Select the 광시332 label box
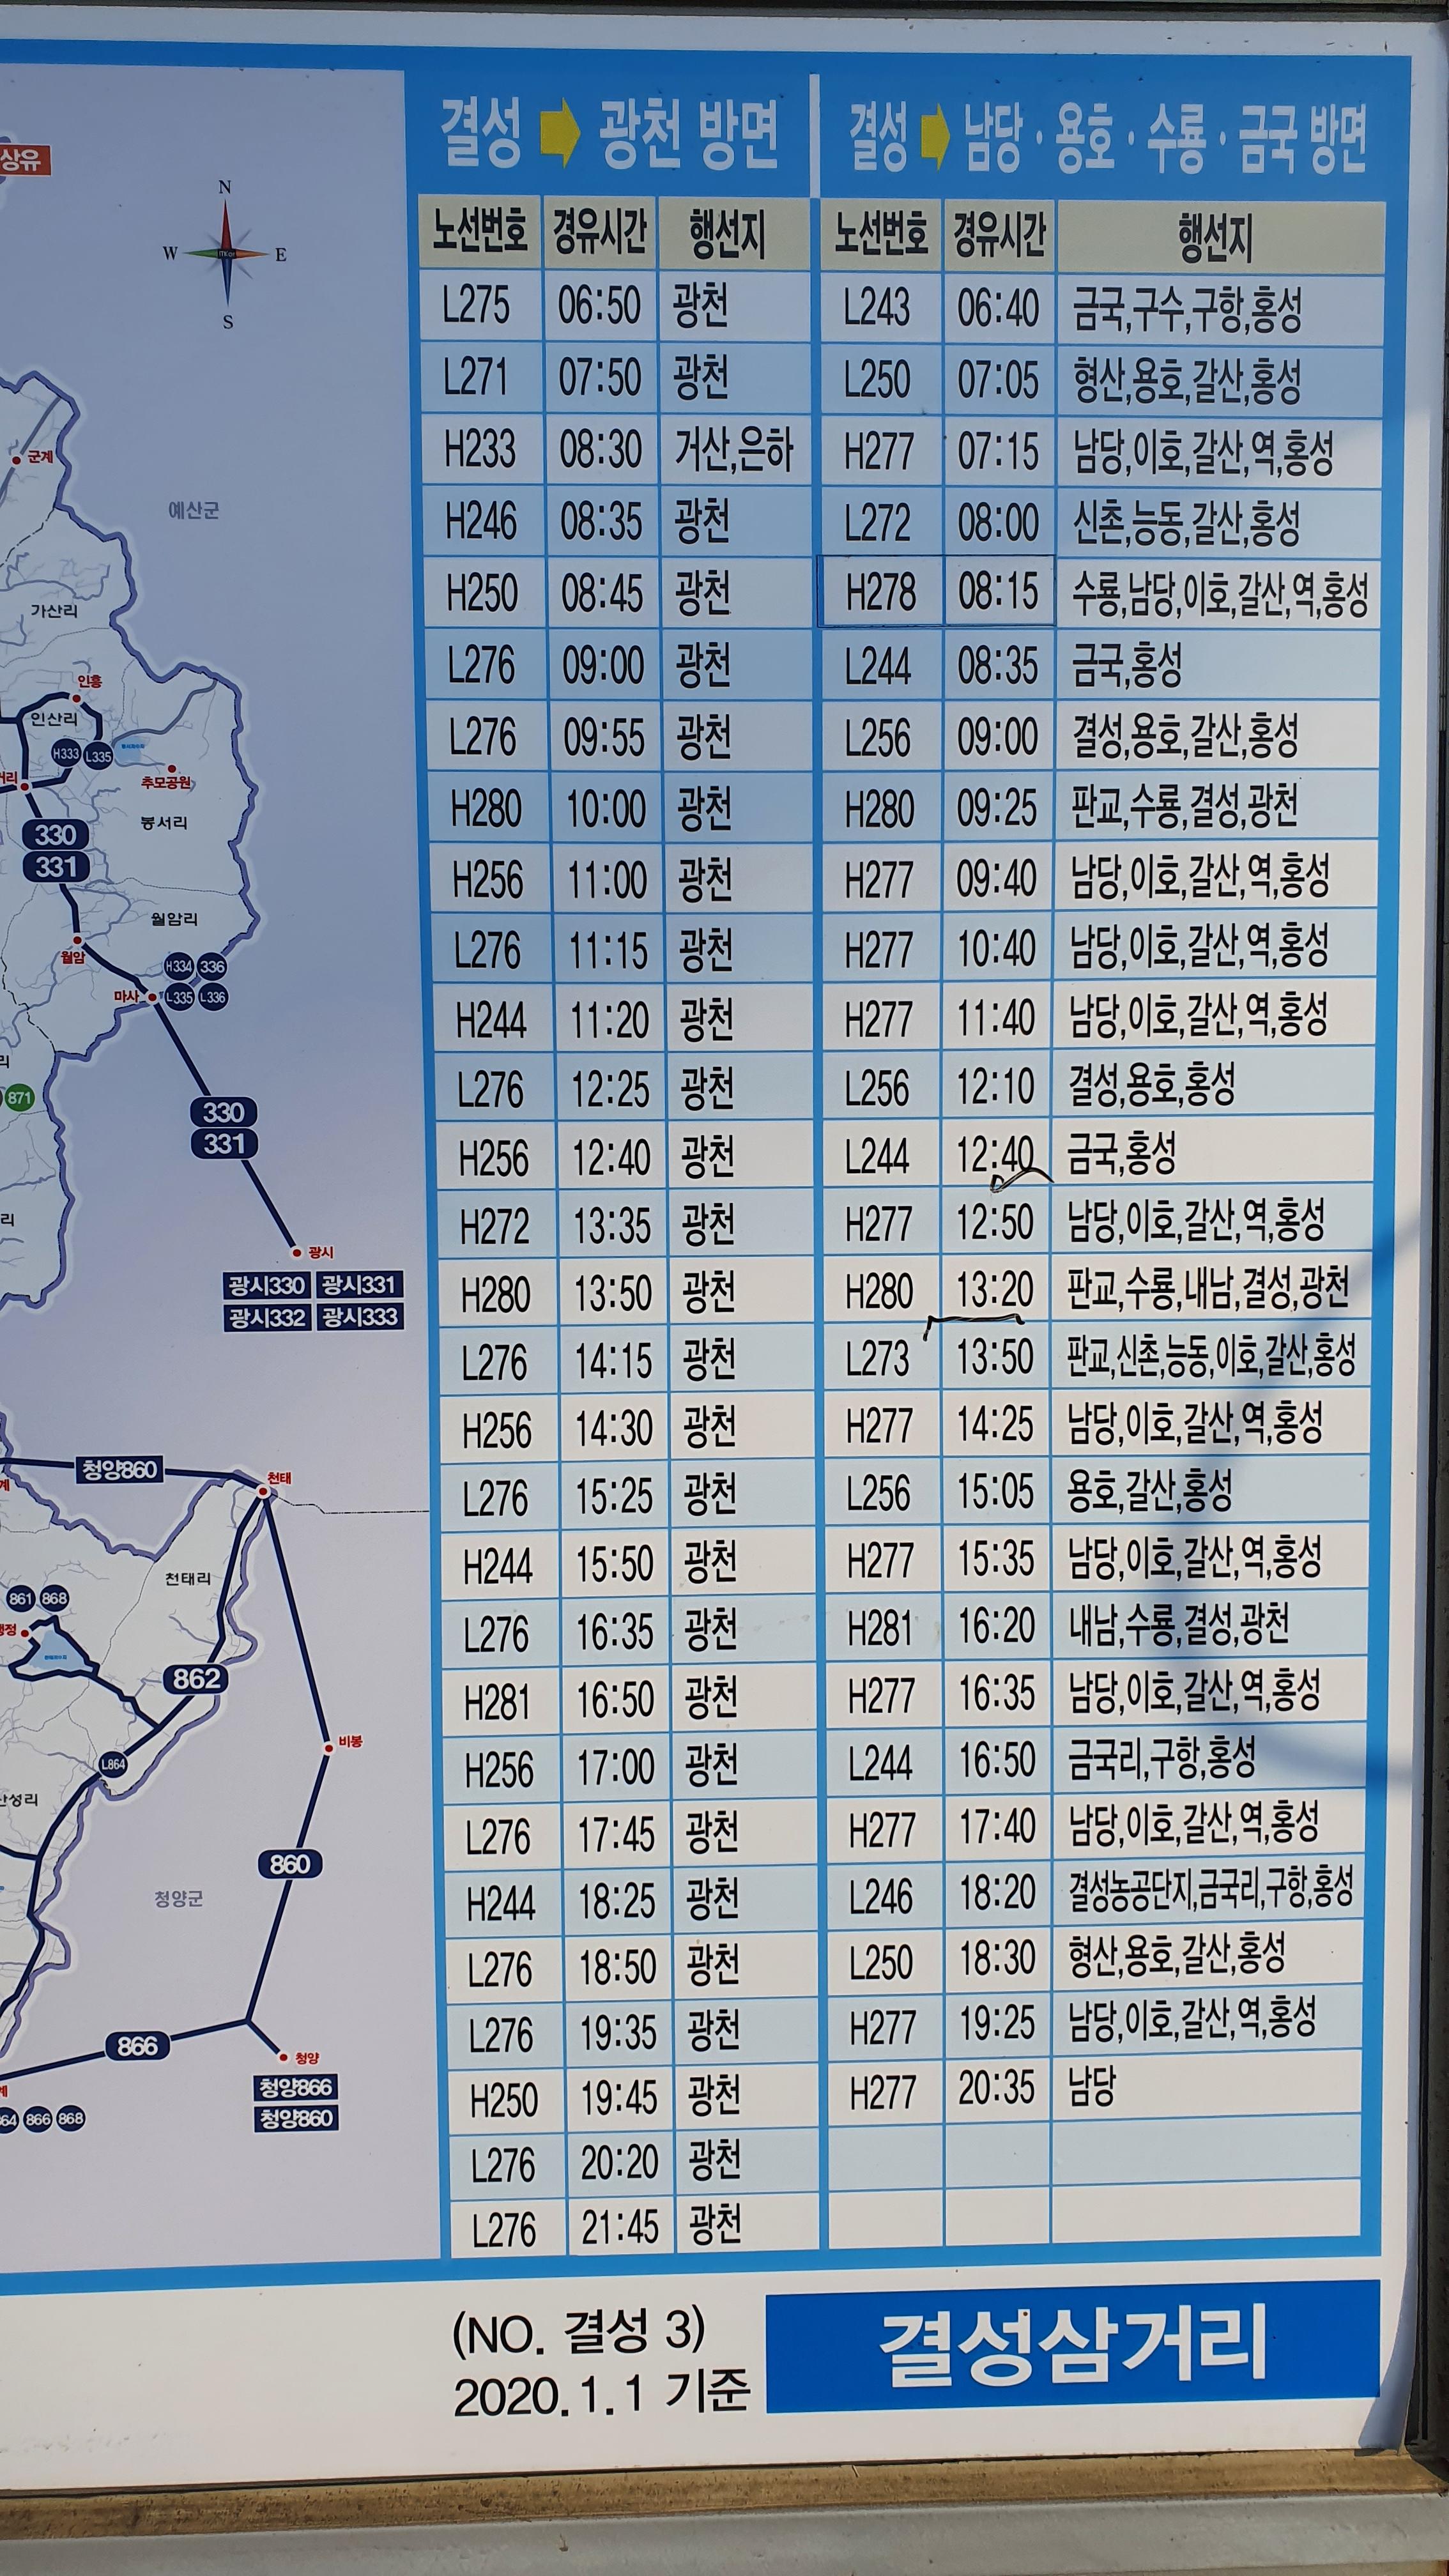 (267, 1318)
